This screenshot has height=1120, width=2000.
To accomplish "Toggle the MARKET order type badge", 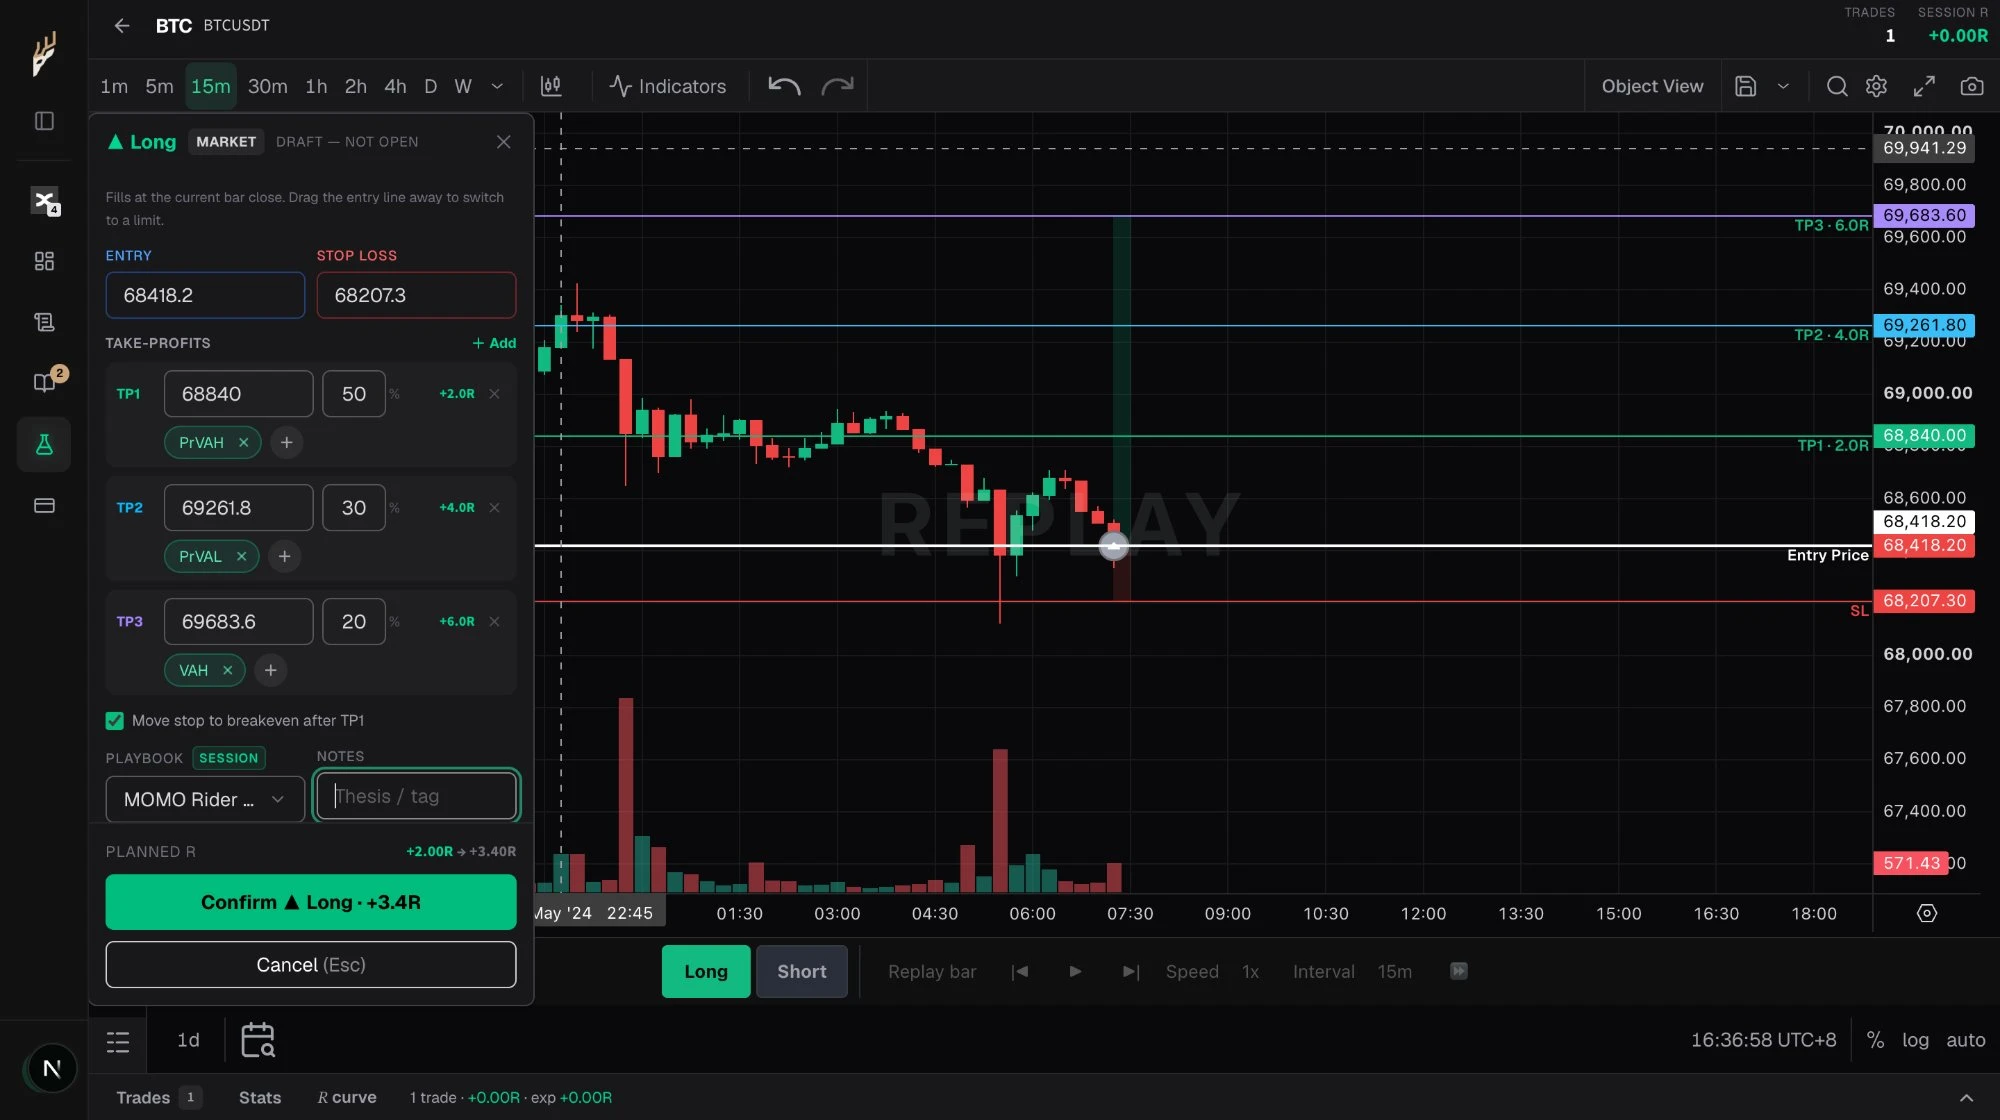I will tap(226, 142).
